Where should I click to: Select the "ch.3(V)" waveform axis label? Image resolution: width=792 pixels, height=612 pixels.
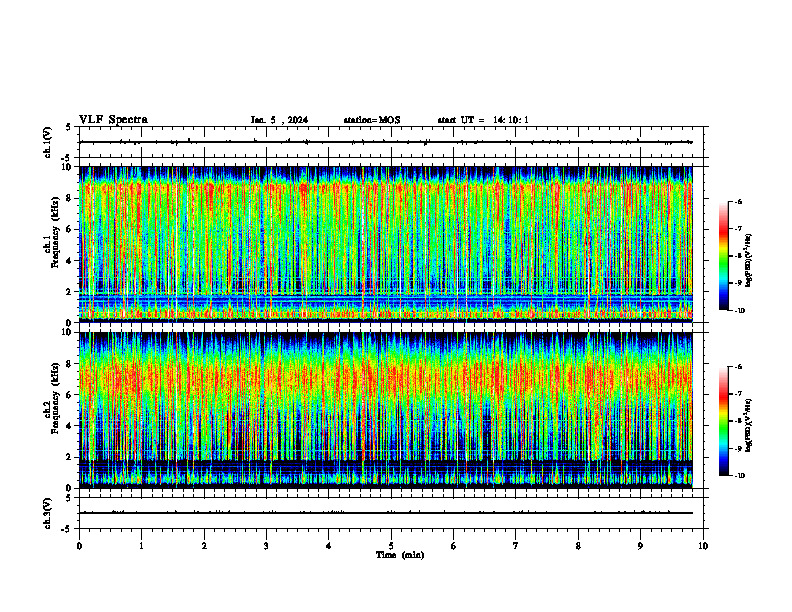48,513
